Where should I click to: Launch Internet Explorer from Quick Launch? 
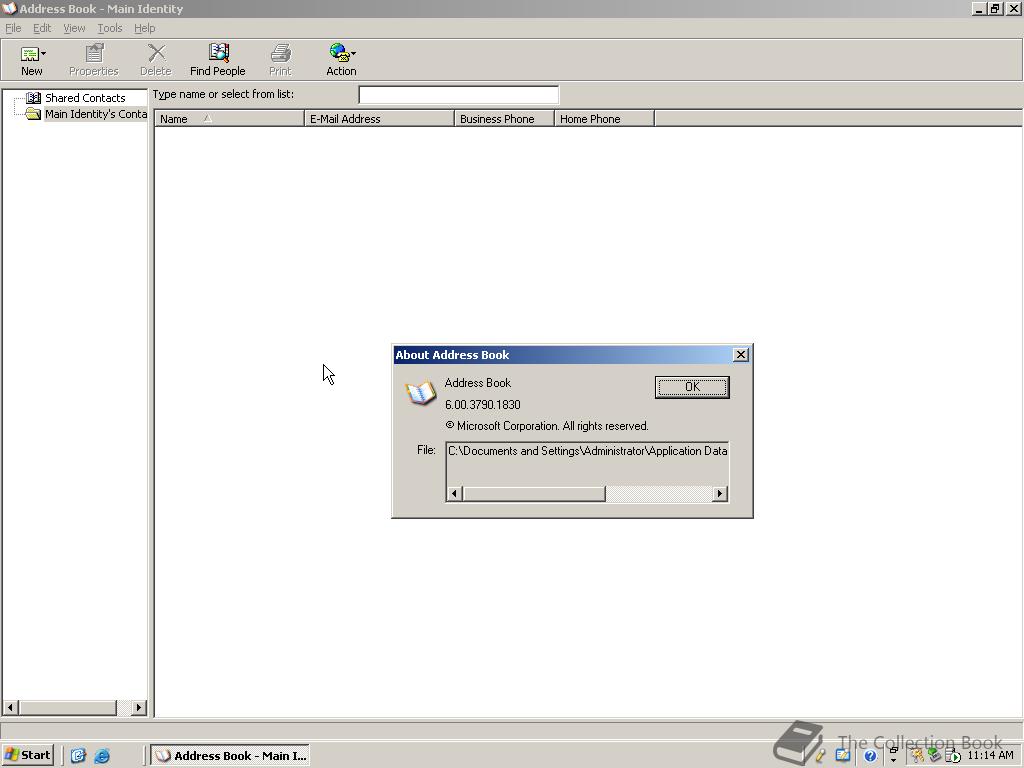coord(103,756)
